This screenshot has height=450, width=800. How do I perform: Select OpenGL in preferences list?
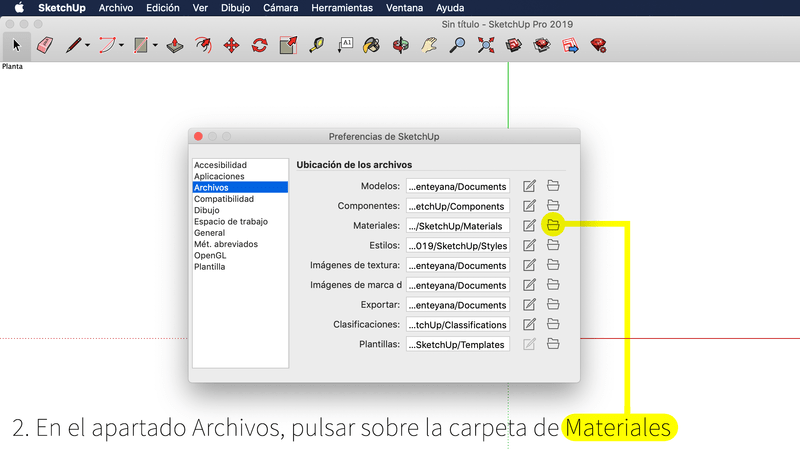coord(240,255)
